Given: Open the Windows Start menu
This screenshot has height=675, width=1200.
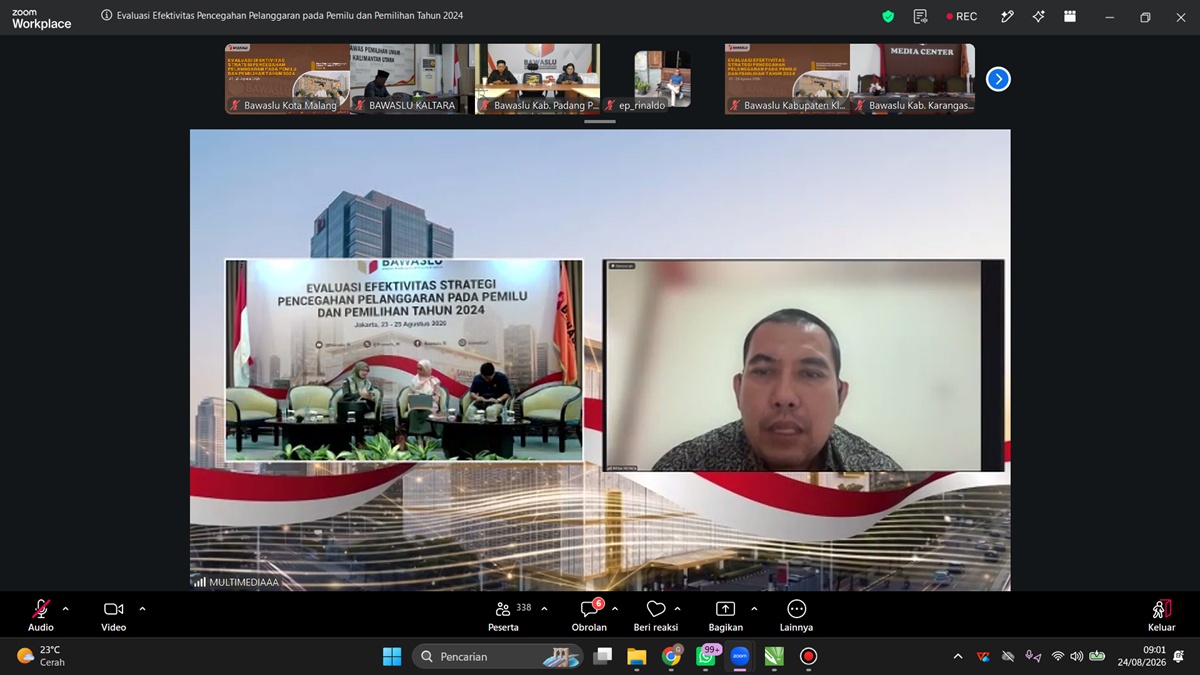Looking at the screenshot, I should click(x=392, y=656).
